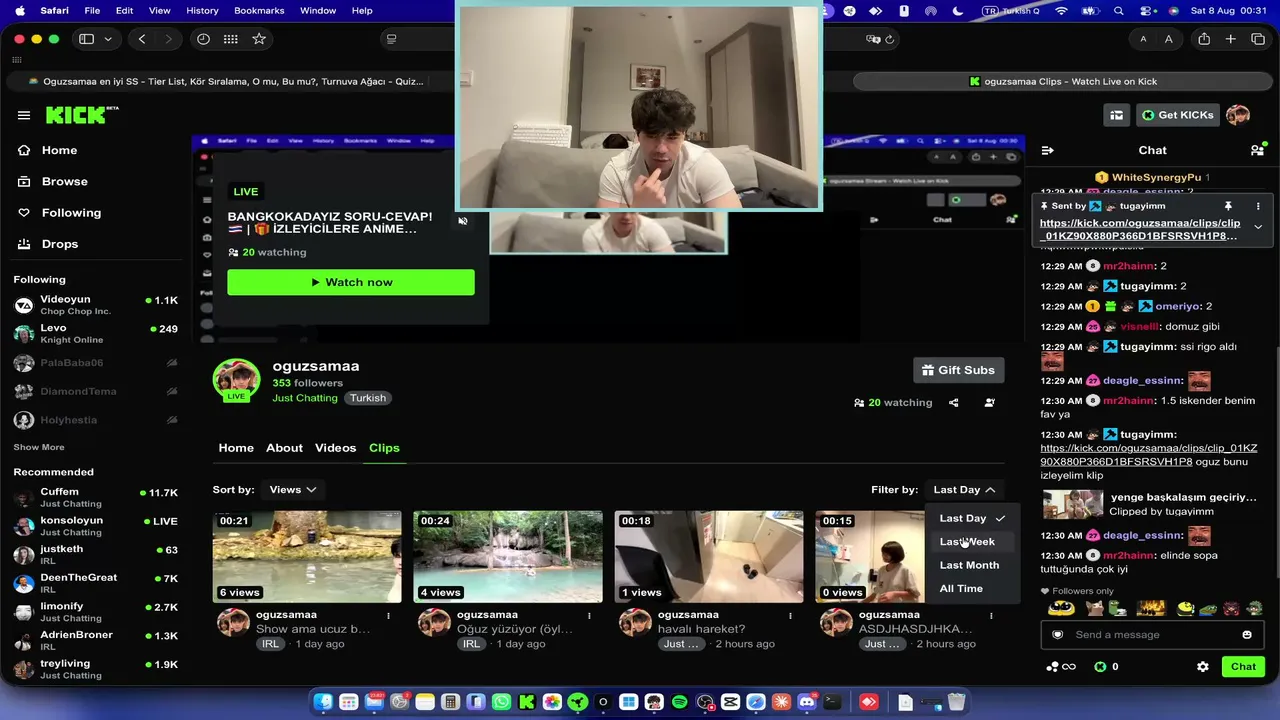The height and width of the screenshot is (720, 1280).
Task: Click the Gift Subs button
Action: [958, 370]
